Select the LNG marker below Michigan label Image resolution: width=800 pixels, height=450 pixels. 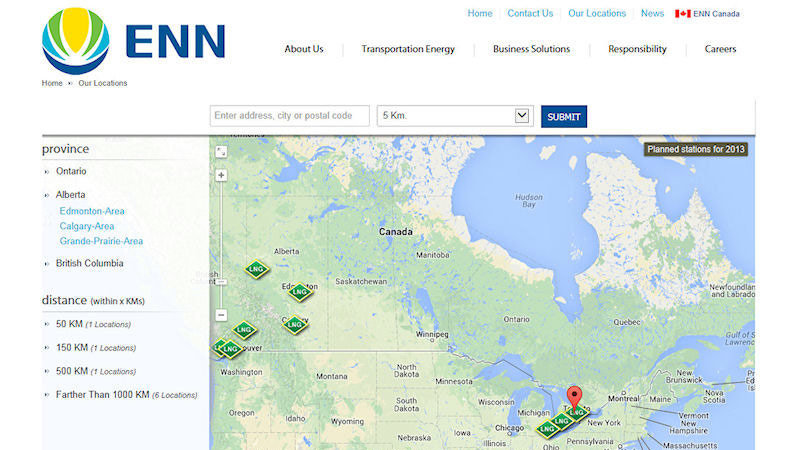tap(547, 429)
